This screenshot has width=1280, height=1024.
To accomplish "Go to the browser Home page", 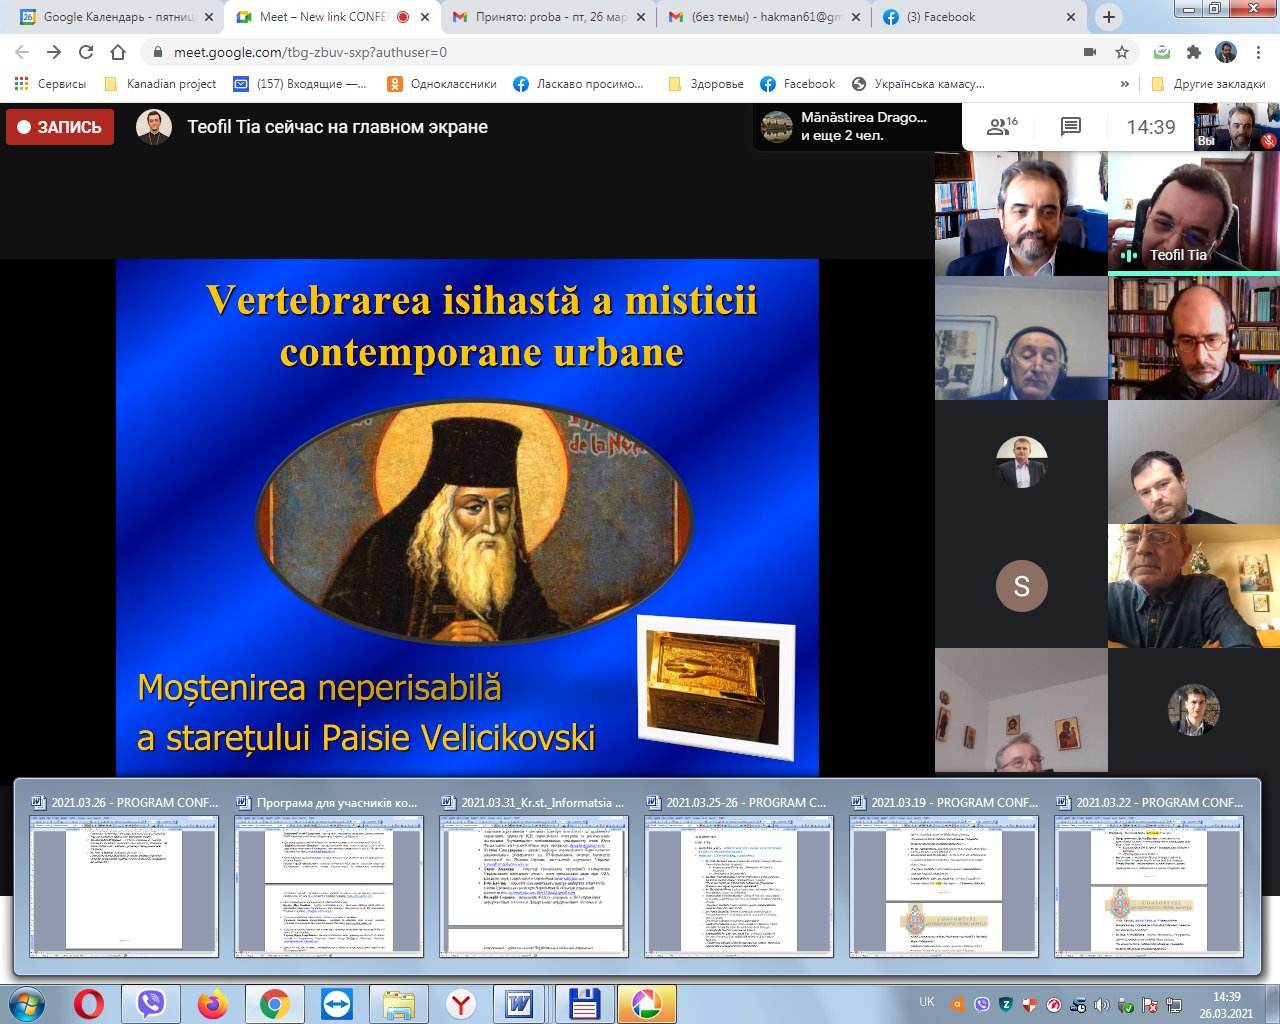I will tap(118, 52).
